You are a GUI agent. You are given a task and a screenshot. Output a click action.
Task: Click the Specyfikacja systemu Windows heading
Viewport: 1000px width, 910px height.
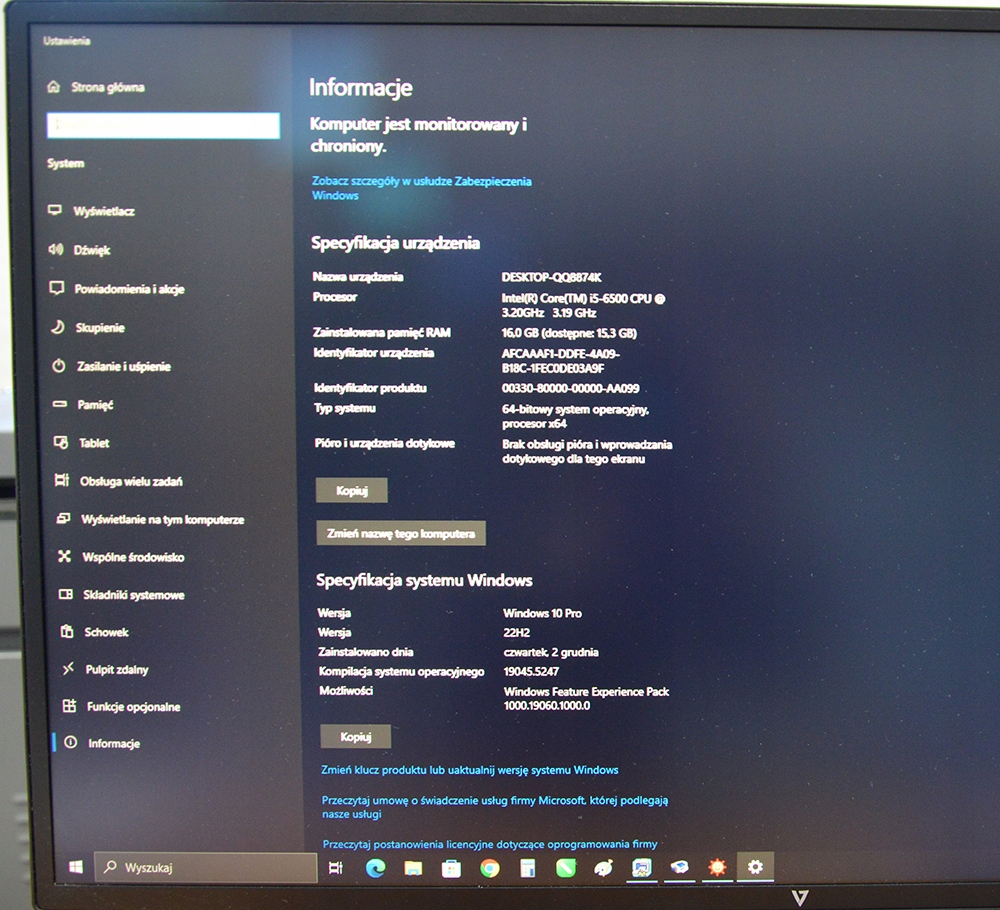click(x=424, y=580)
